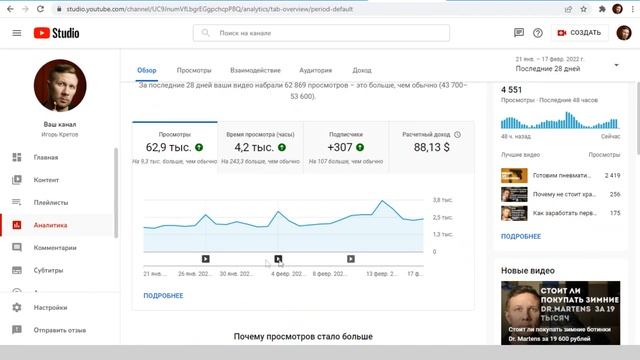Reload the page with refresh icon
Screen dimensions: 640x360
pyautogui.click(x=40, y=9)
